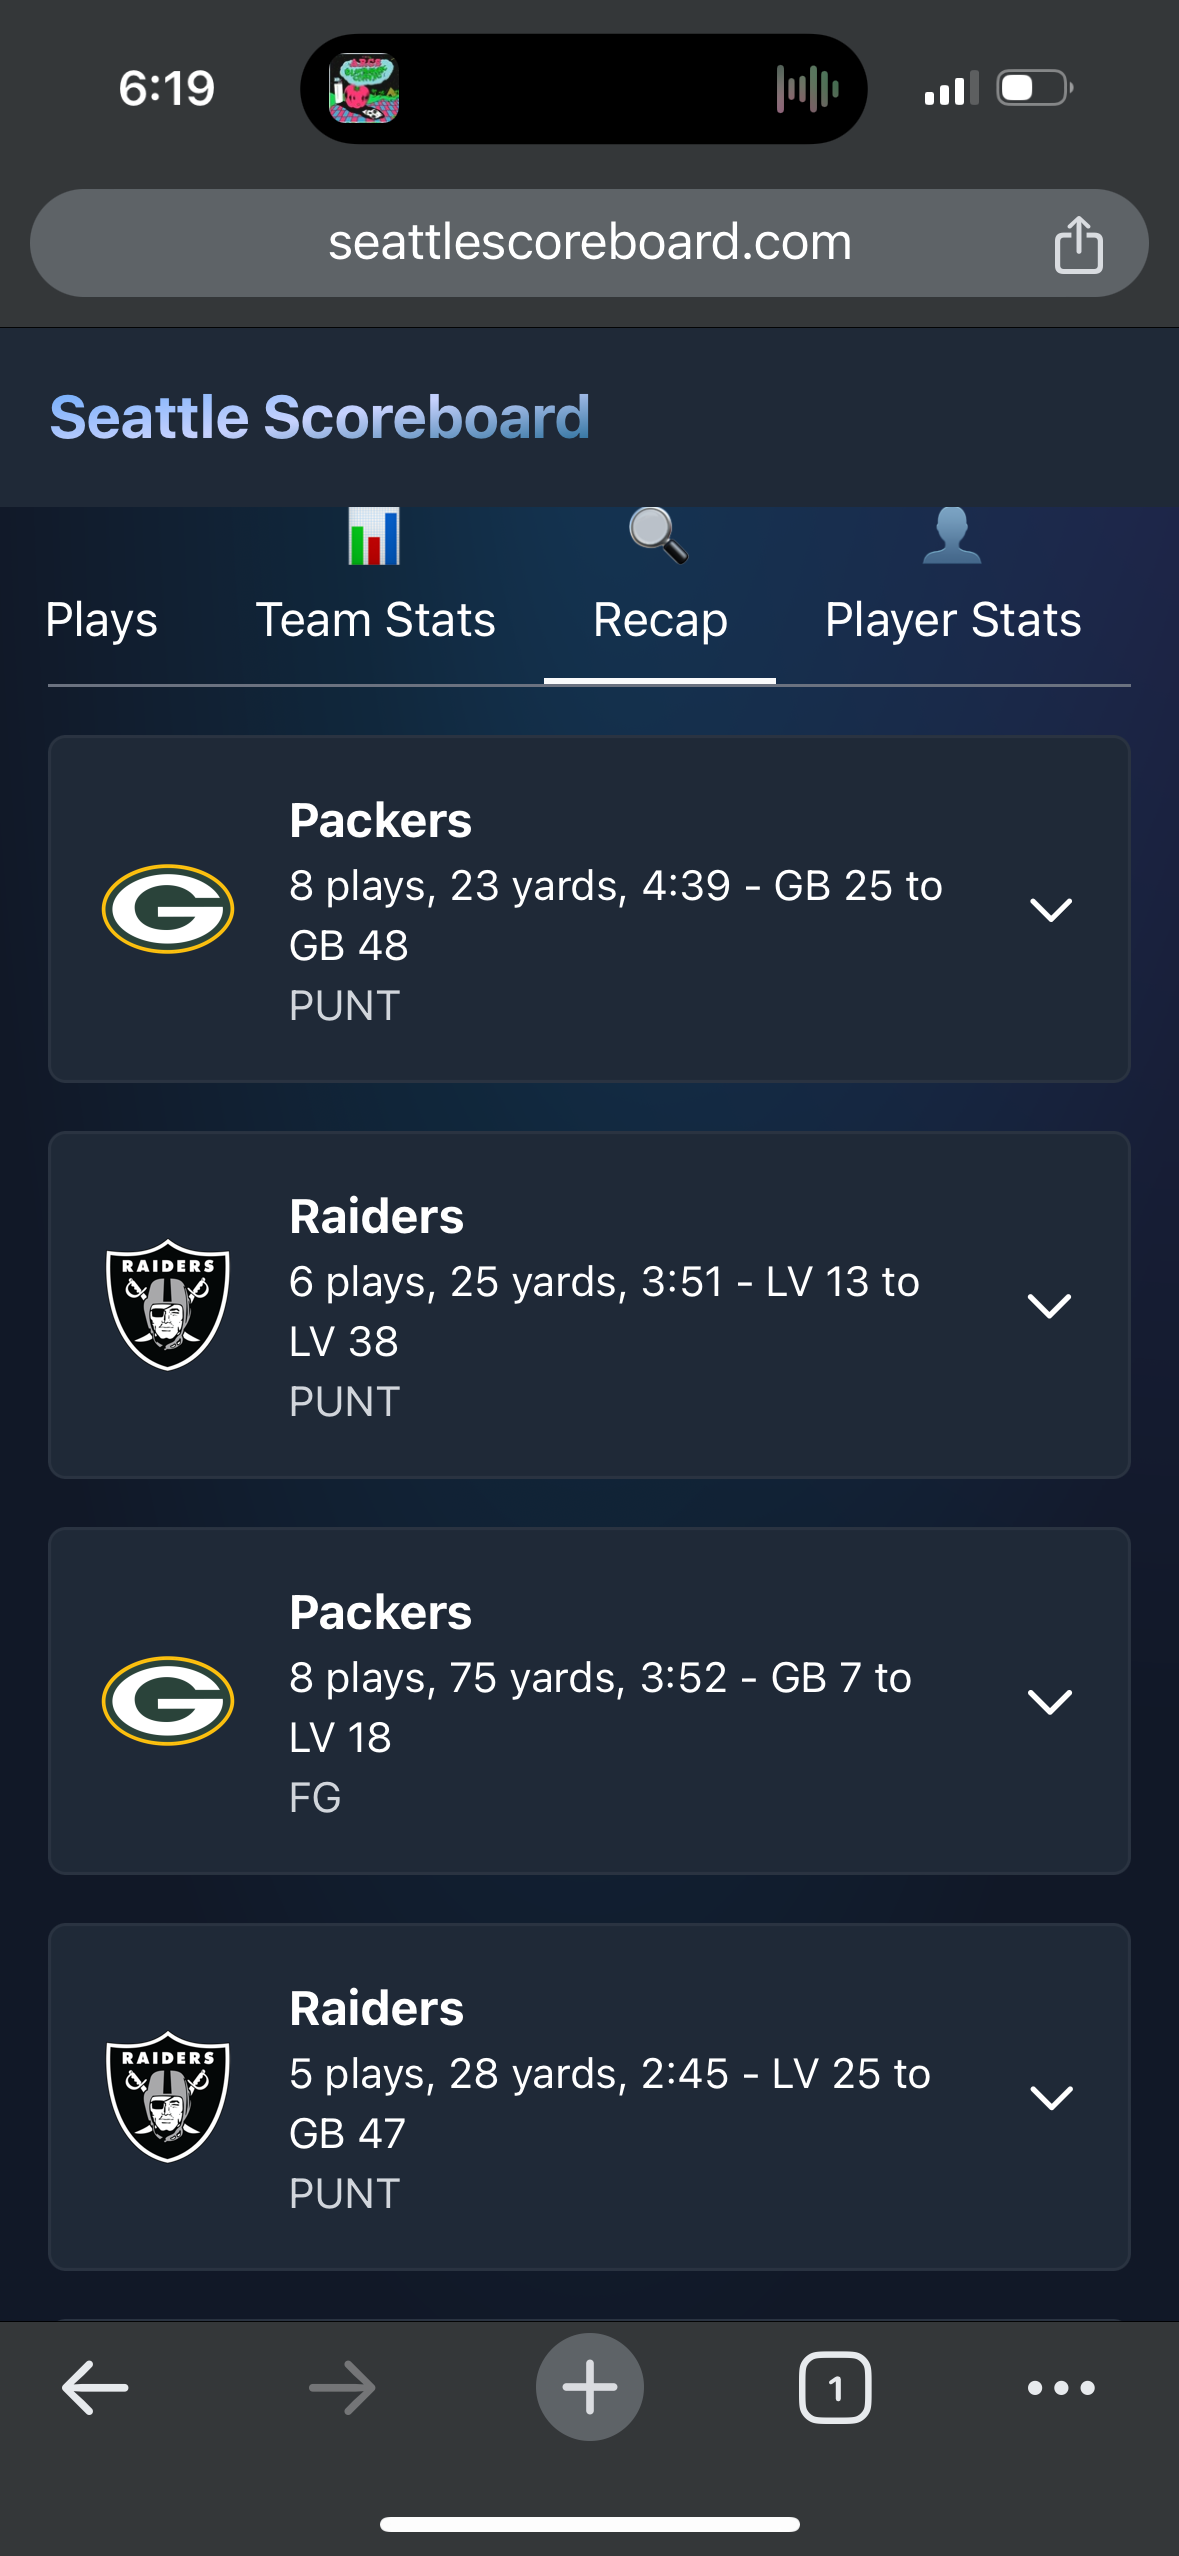Expand the Packers 23 yards punt drive

[x=589, y=909]
